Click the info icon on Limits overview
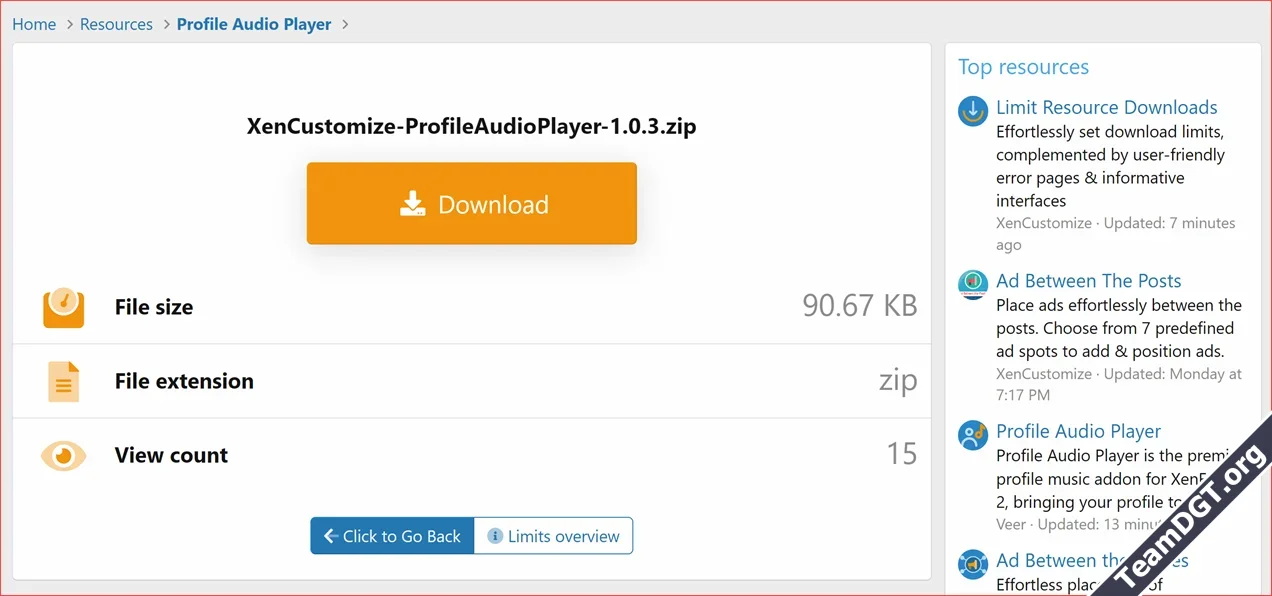This screenshot has width=1272, height=596. tap(495, 535)
